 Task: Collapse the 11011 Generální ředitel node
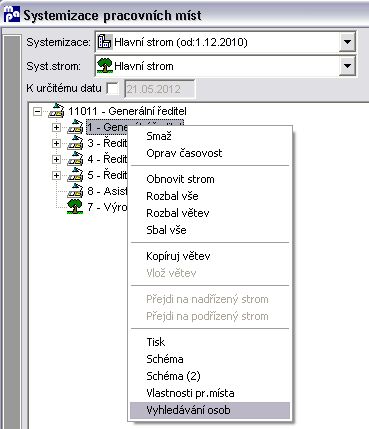pyautogui.click(x=38, y=111)
